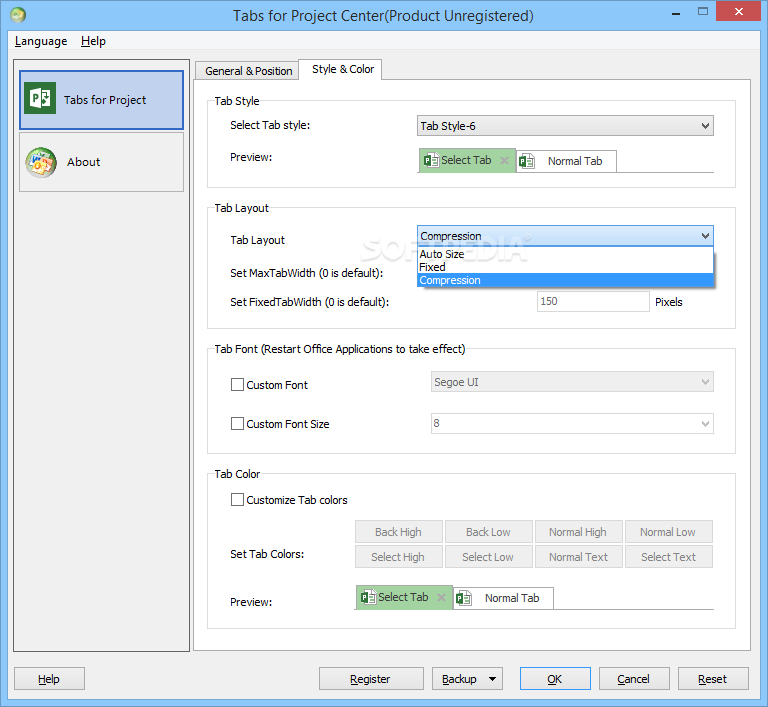The width and height of the screenshot is (768, 707).
Task: Choose Compression in the Tab Layout list
Action: coord(565,280)
